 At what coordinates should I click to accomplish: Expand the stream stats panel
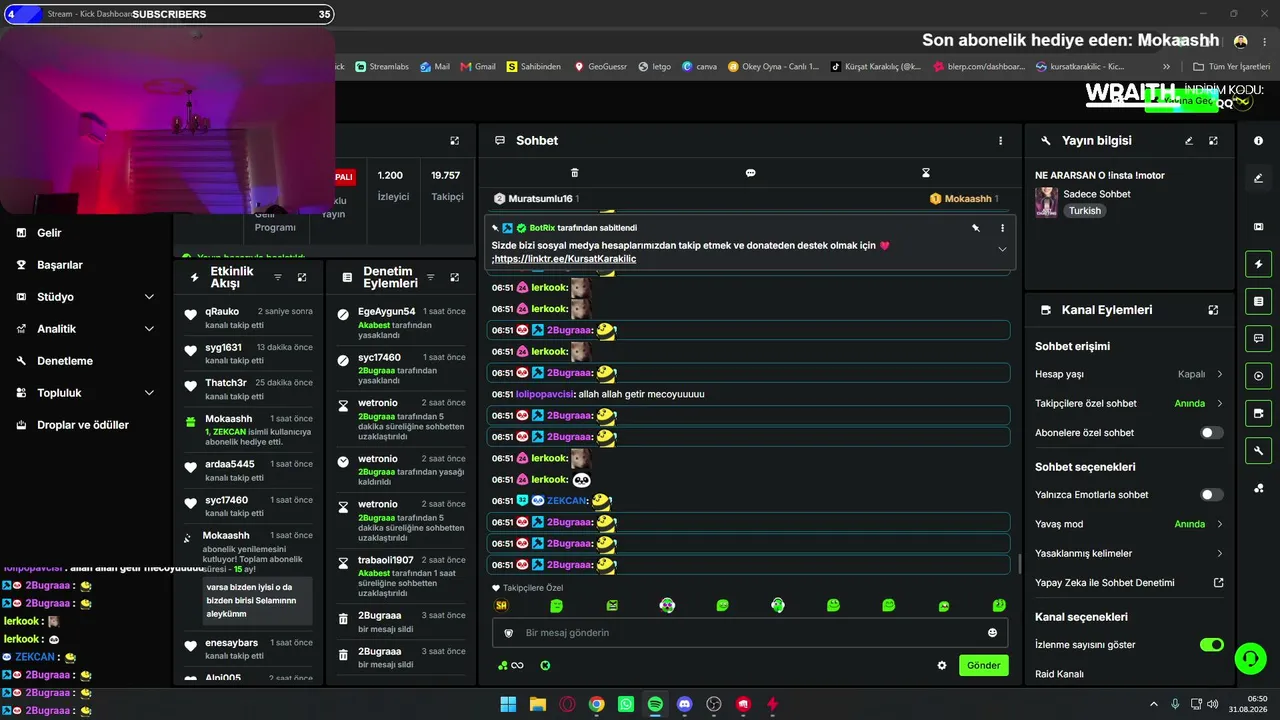(x=454, y=141)
